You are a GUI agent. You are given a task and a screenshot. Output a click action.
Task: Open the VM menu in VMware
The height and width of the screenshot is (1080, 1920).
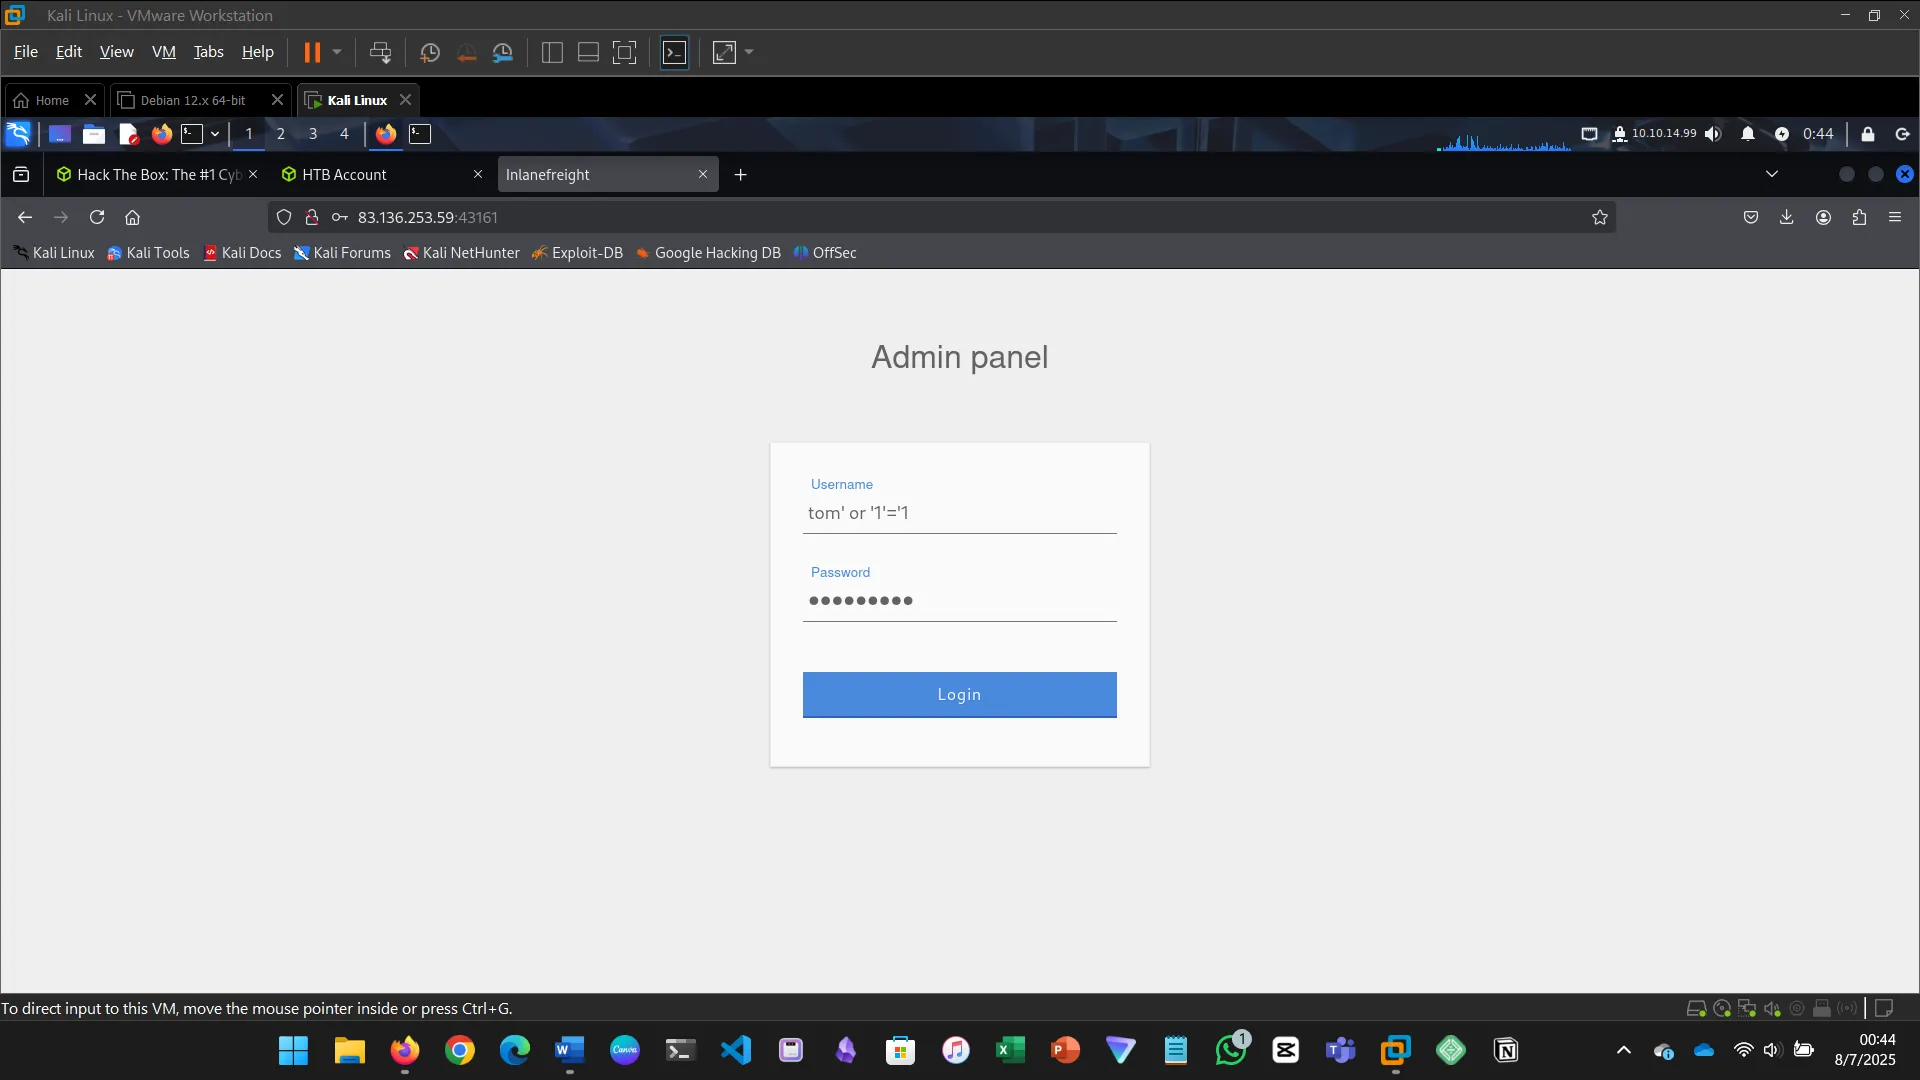tap(163, 52)
